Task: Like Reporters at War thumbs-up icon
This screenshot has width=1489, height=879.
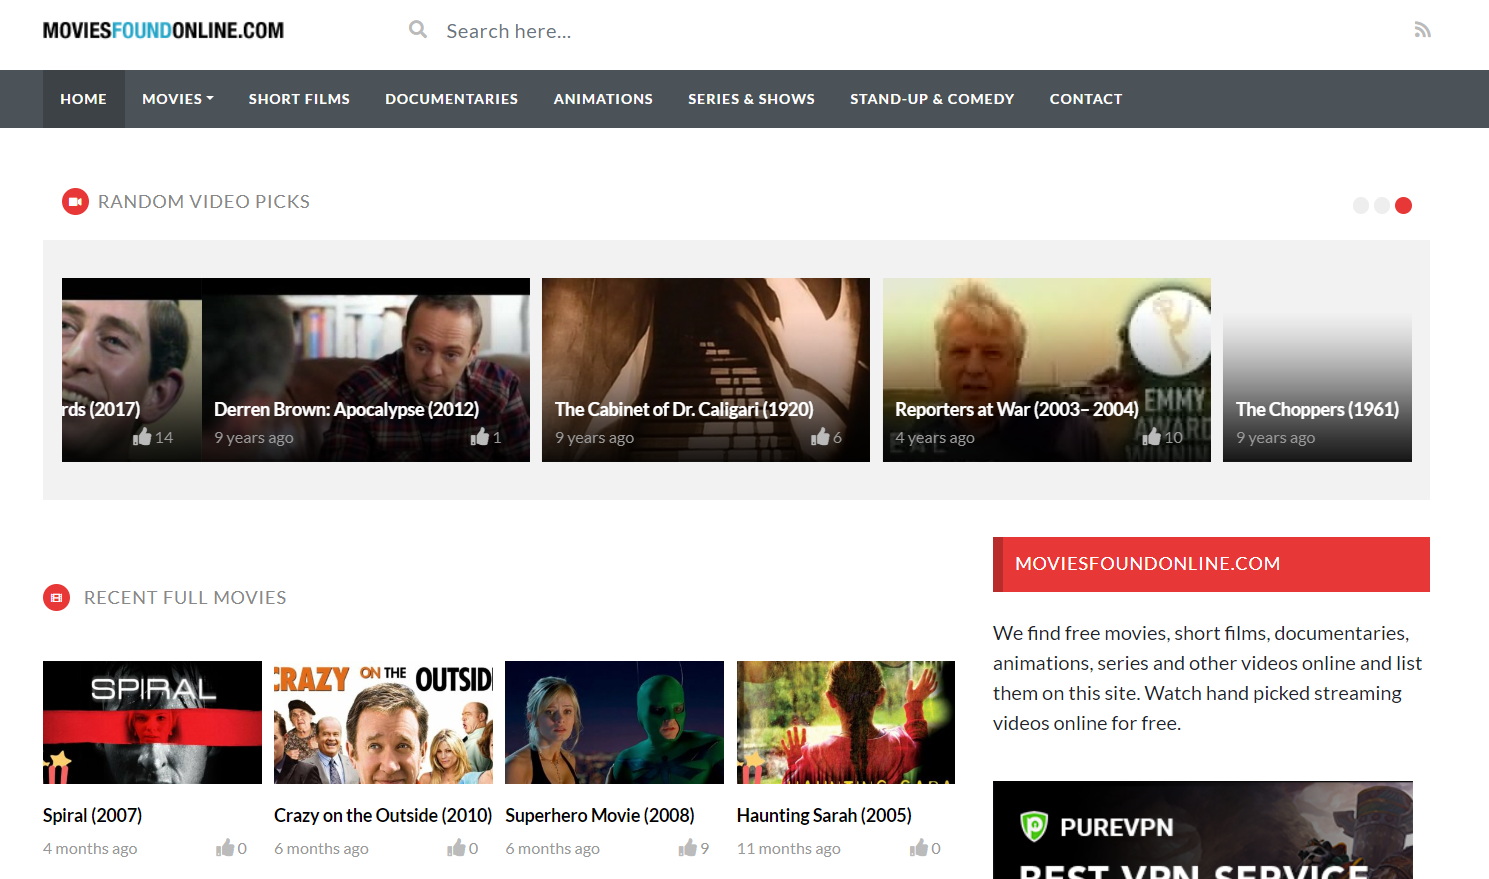Action: pyautogui.click(x=1152, y=437)
